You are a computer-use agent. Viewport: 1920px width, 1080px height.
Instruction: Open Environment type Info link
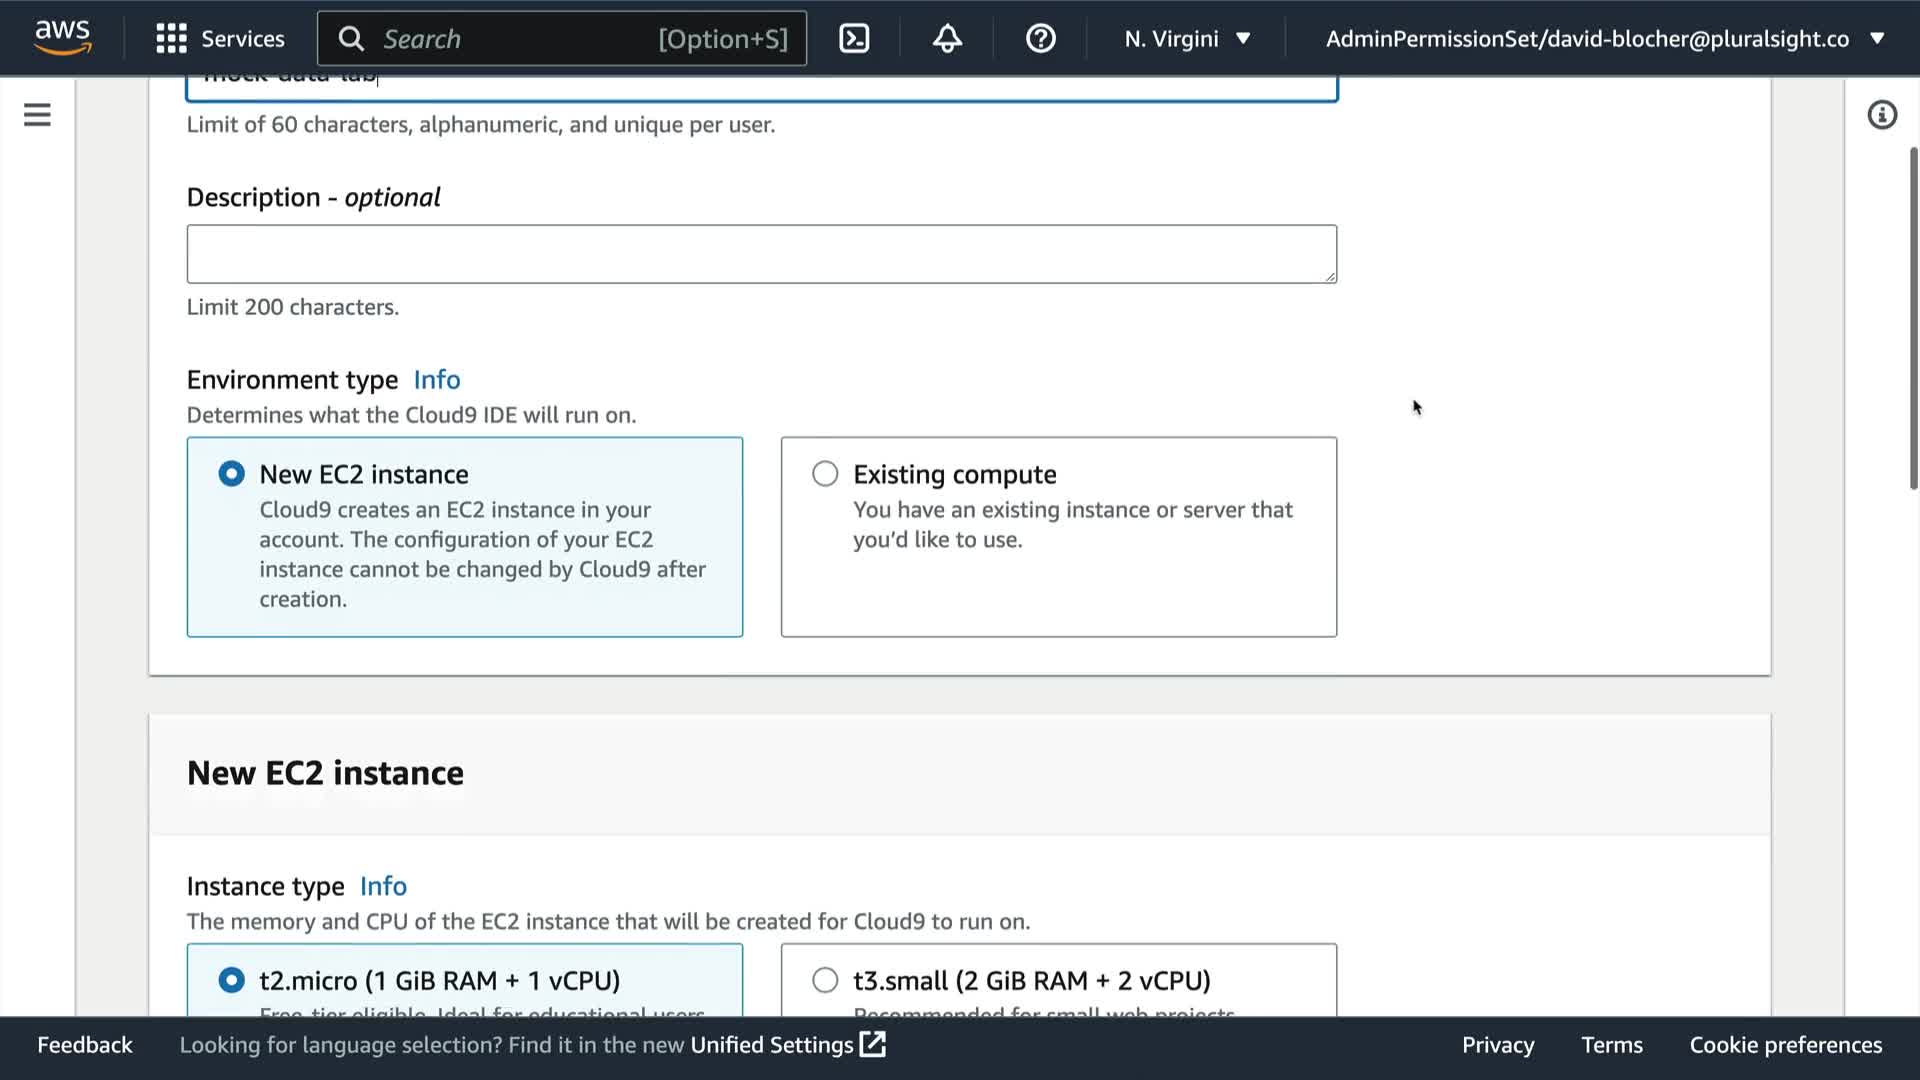436,380
